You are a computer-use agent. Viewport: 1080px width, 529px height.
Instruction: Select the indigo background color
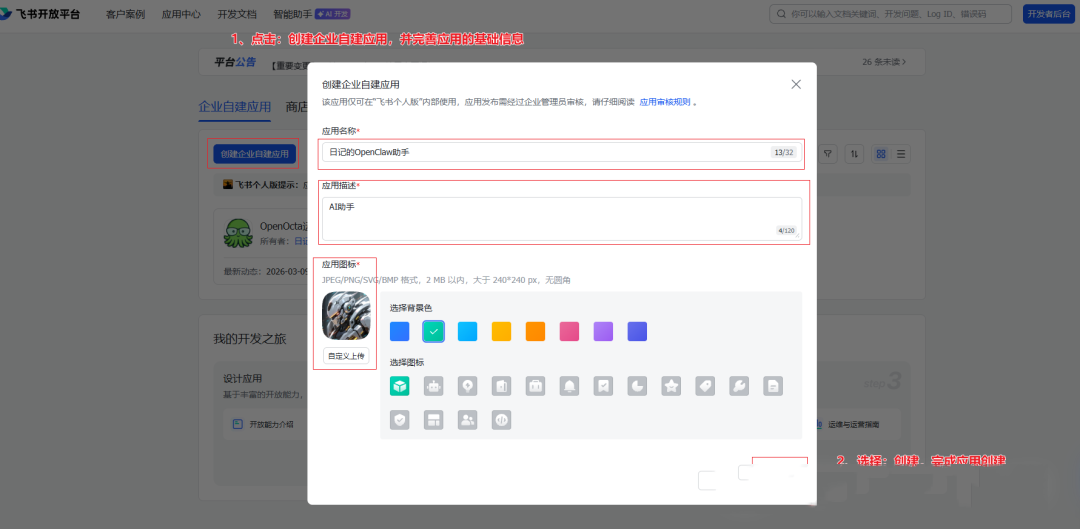tap(637, 331)
